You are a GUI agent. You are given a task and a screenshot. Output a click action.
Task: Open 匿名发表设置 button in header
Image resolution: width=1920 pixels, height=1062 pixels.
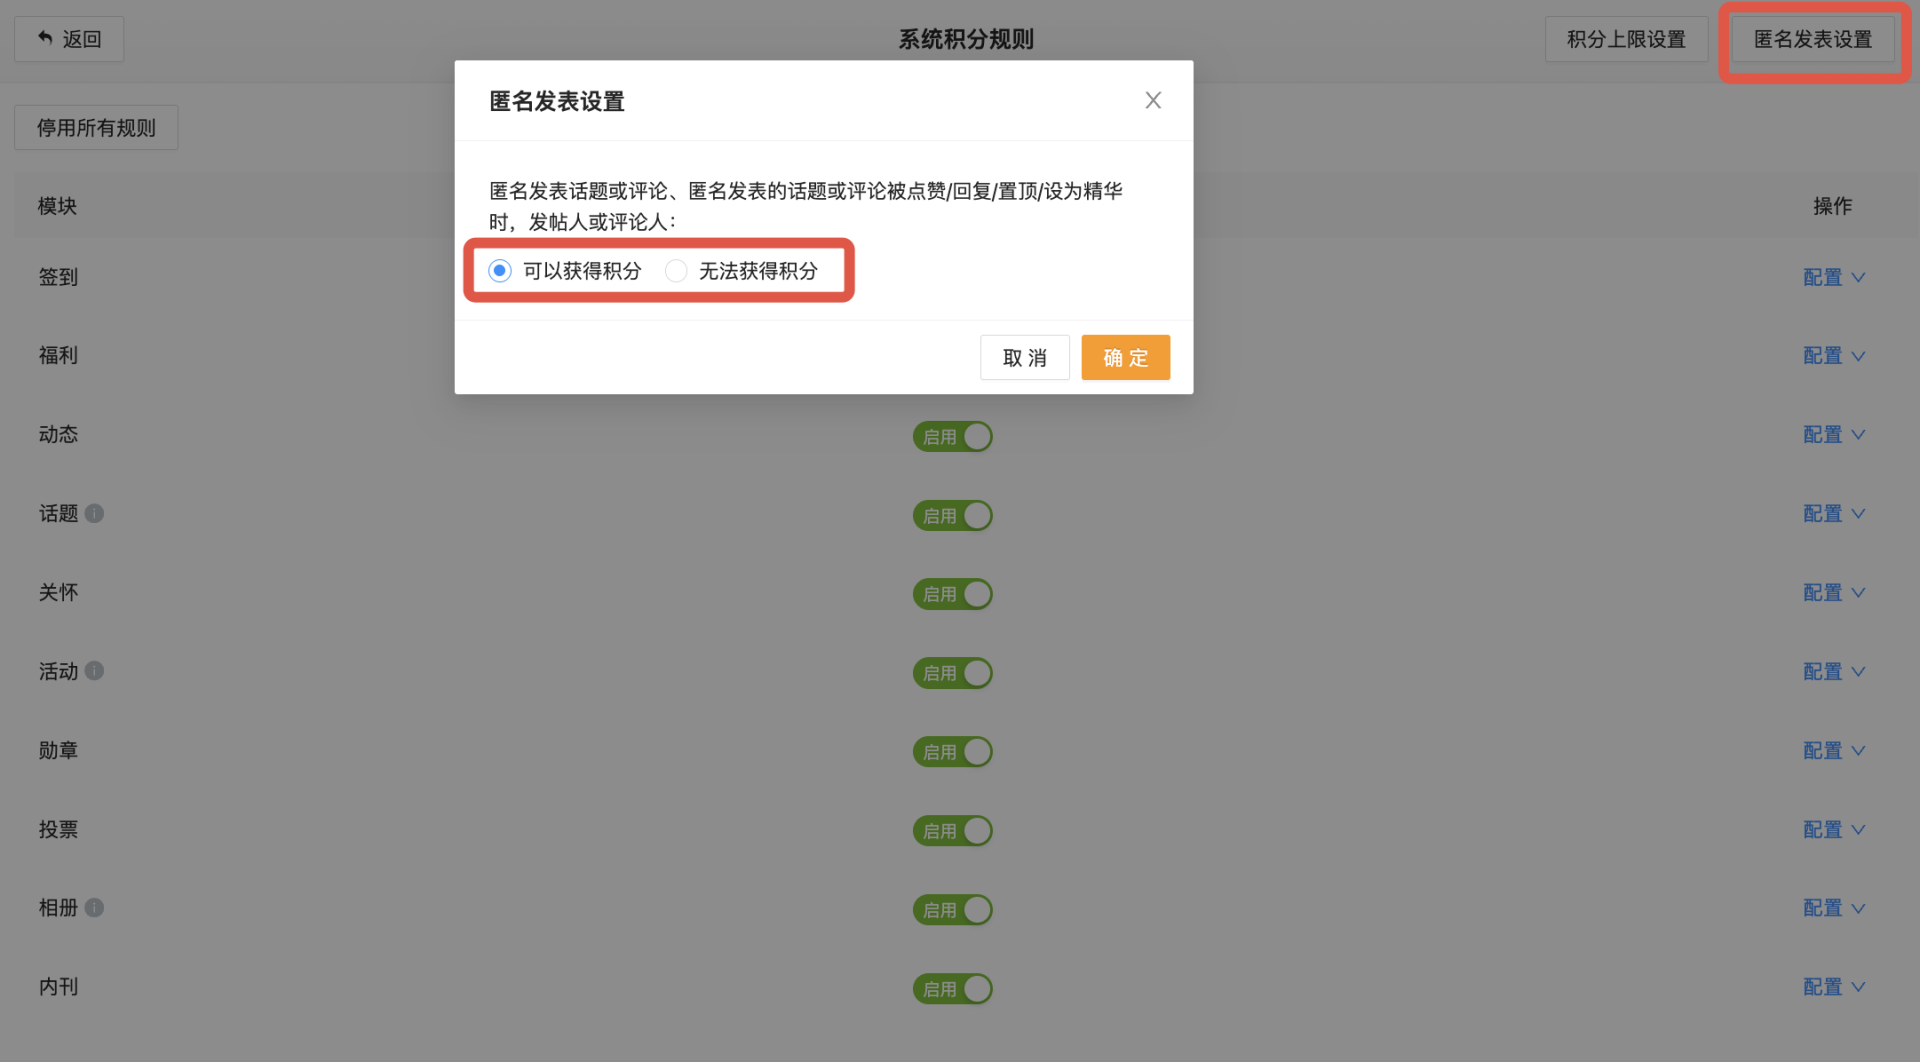(x=1812, y=39)
